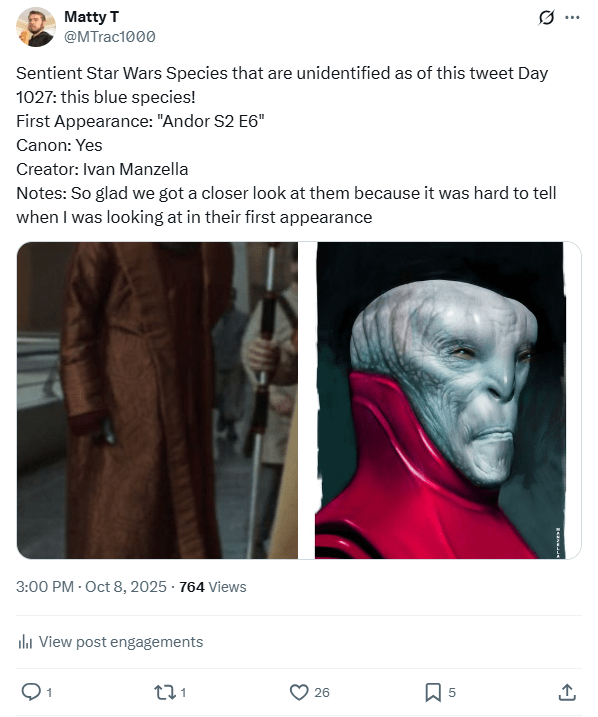Viewport: 598px width, 717px height.
Task: Open Matty T's profile avatar
Action: pos(36,27)
